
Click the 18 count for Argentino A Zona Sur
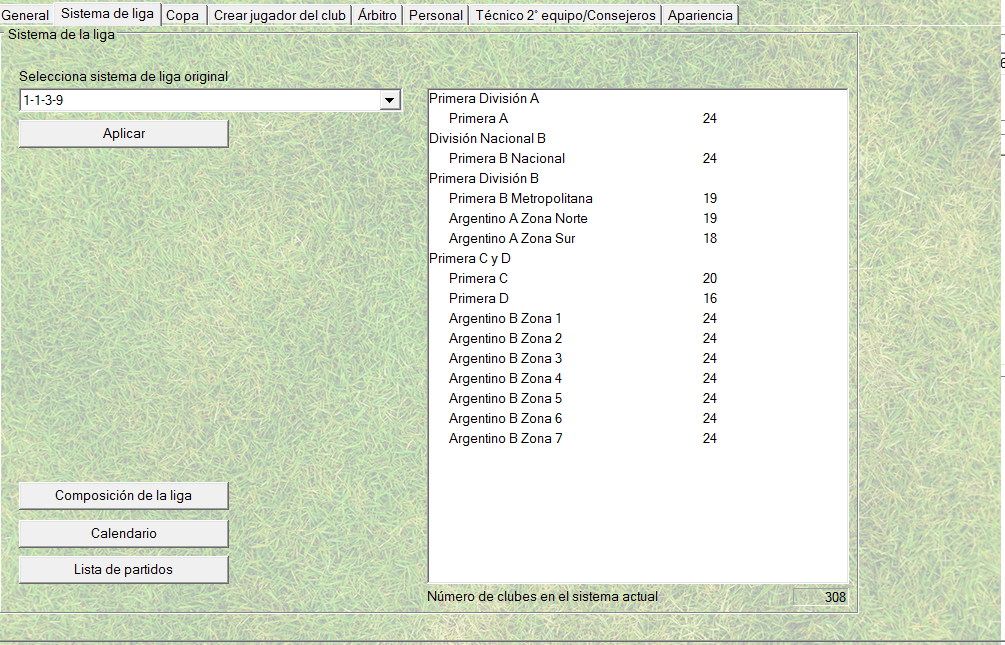pos(710,238)
